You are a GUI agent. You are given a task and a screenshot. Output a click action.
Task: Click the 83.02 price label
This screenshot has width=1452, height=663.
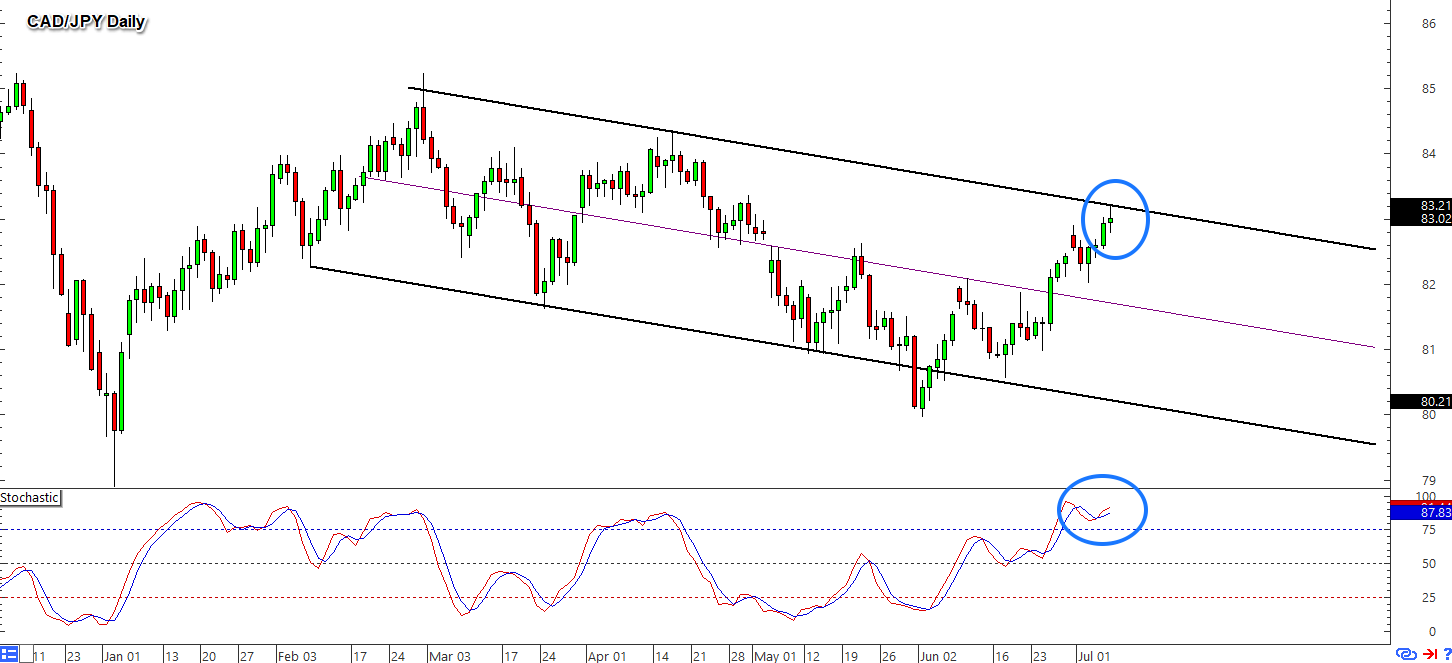pos(1436,218)
